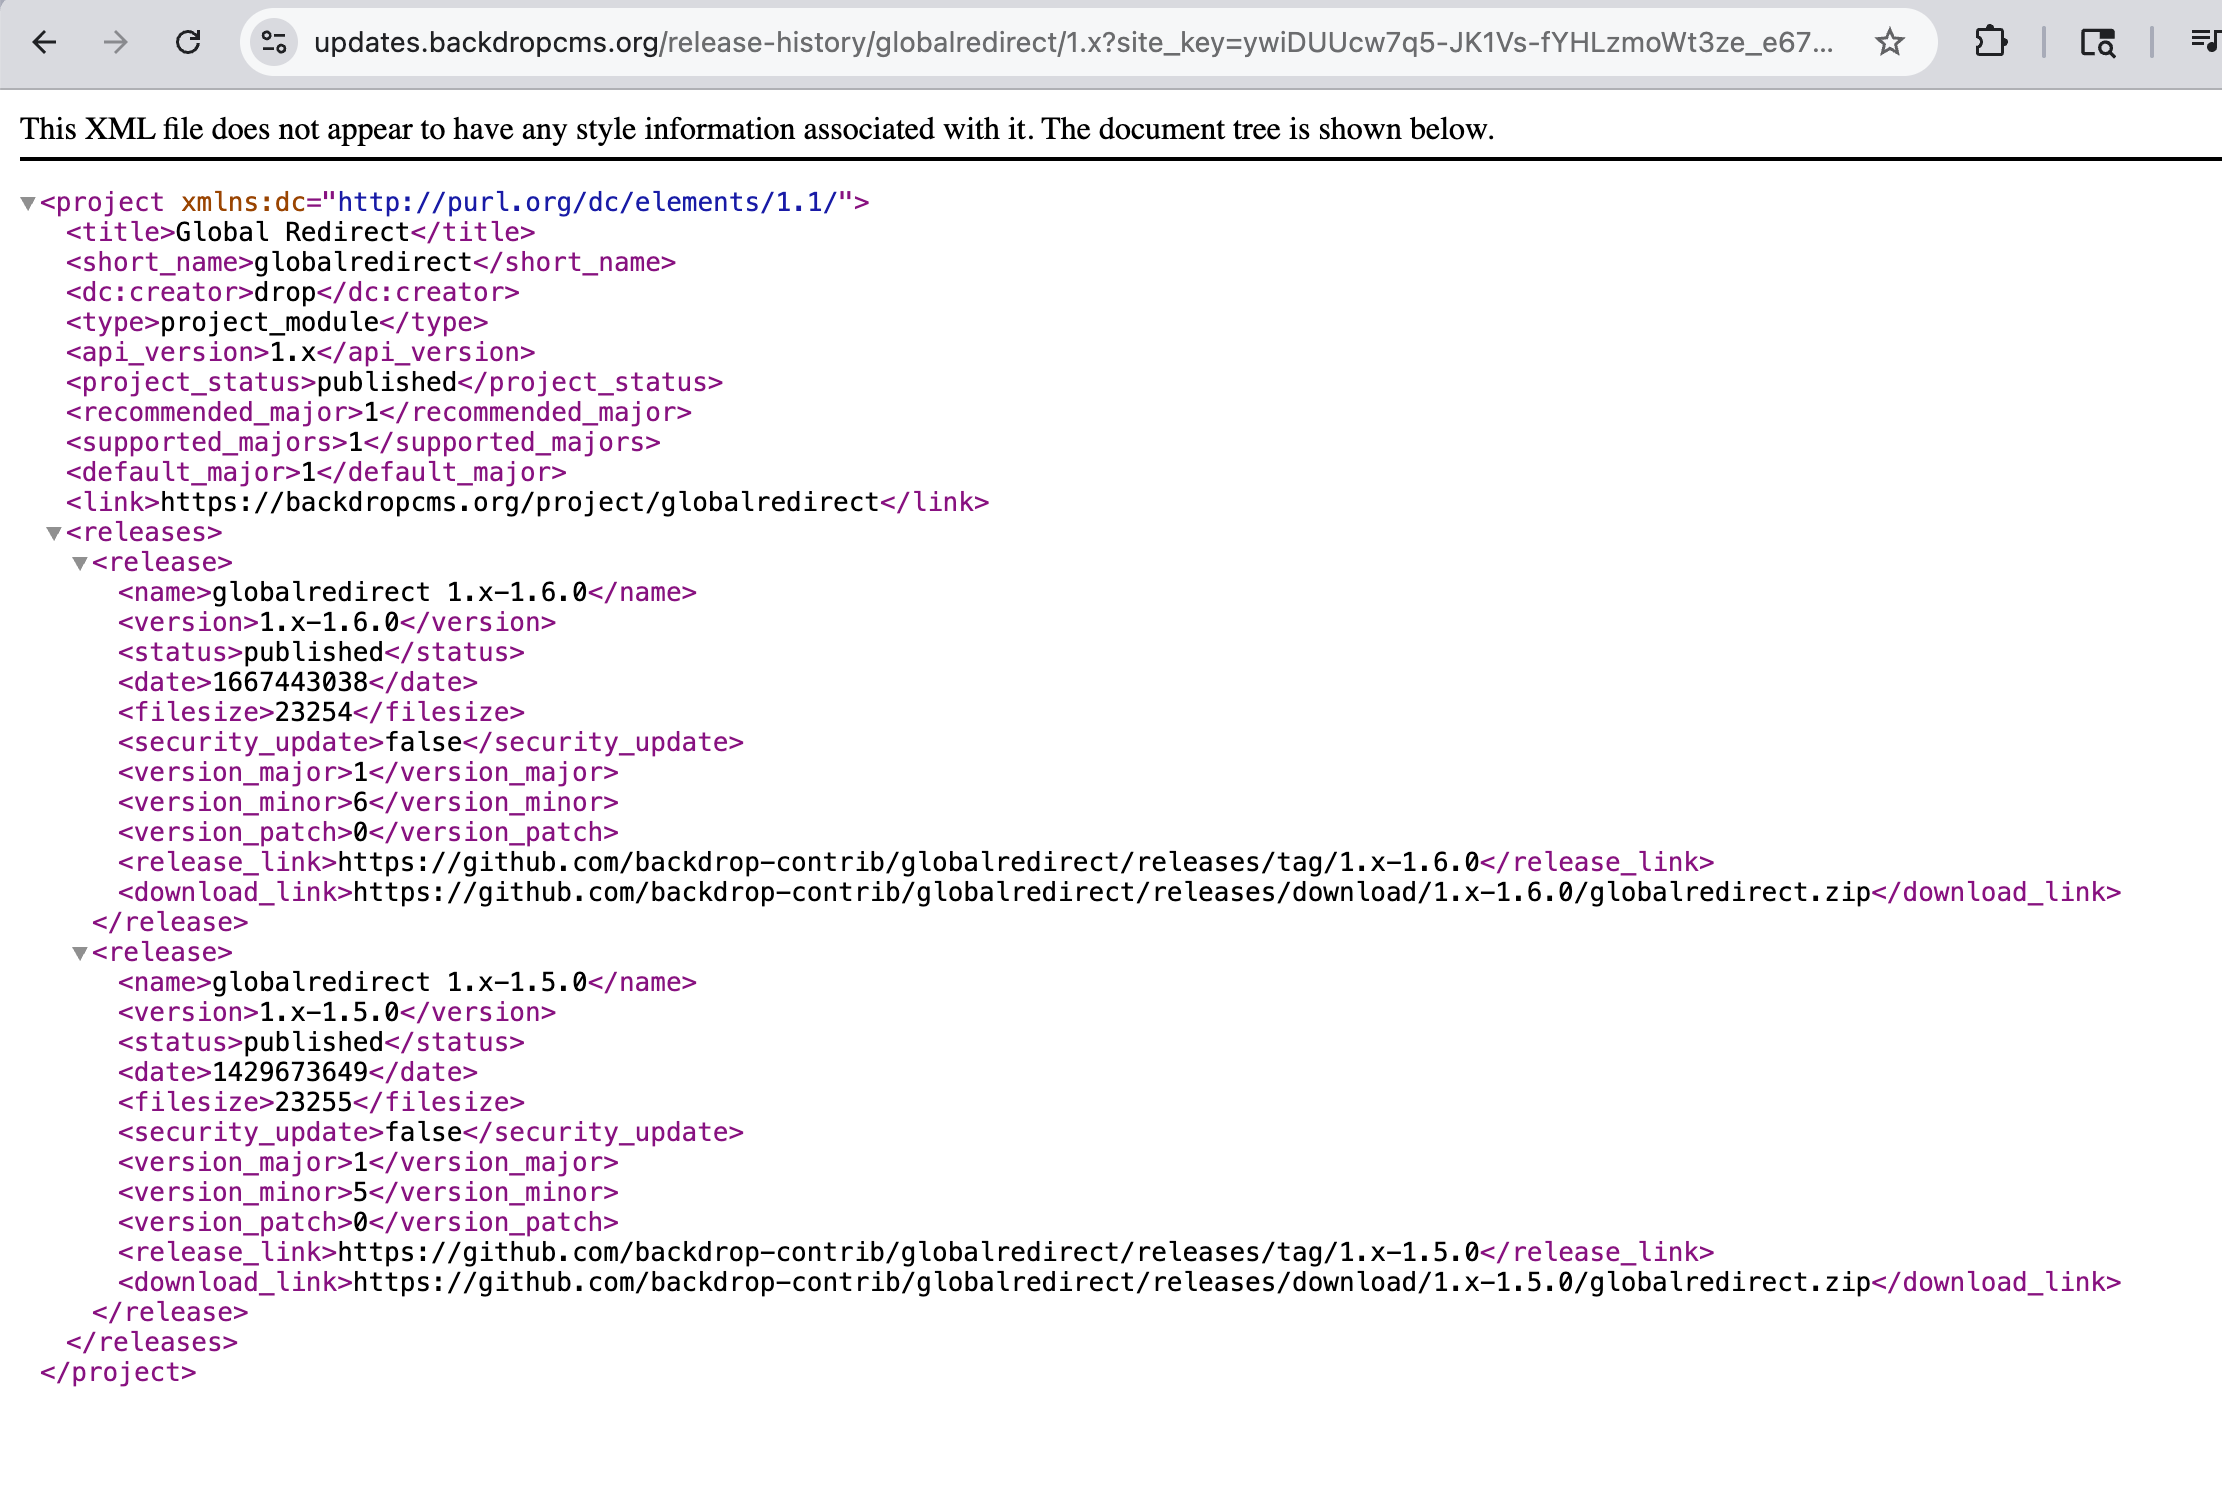This screenshot has height=1496, width=2222.
Task: Select date value 1667443038
Action: pos(290,682)
